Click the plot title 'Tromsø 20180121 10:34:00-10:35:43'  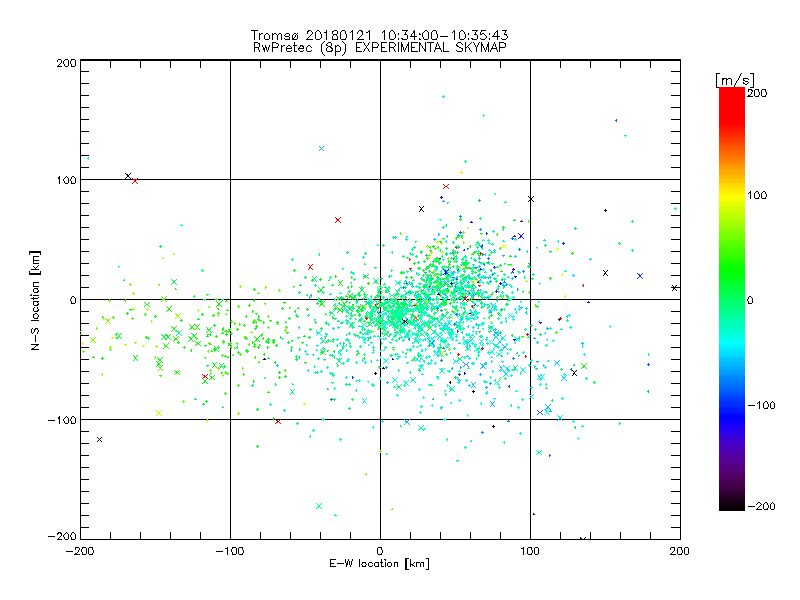point(379,35)
